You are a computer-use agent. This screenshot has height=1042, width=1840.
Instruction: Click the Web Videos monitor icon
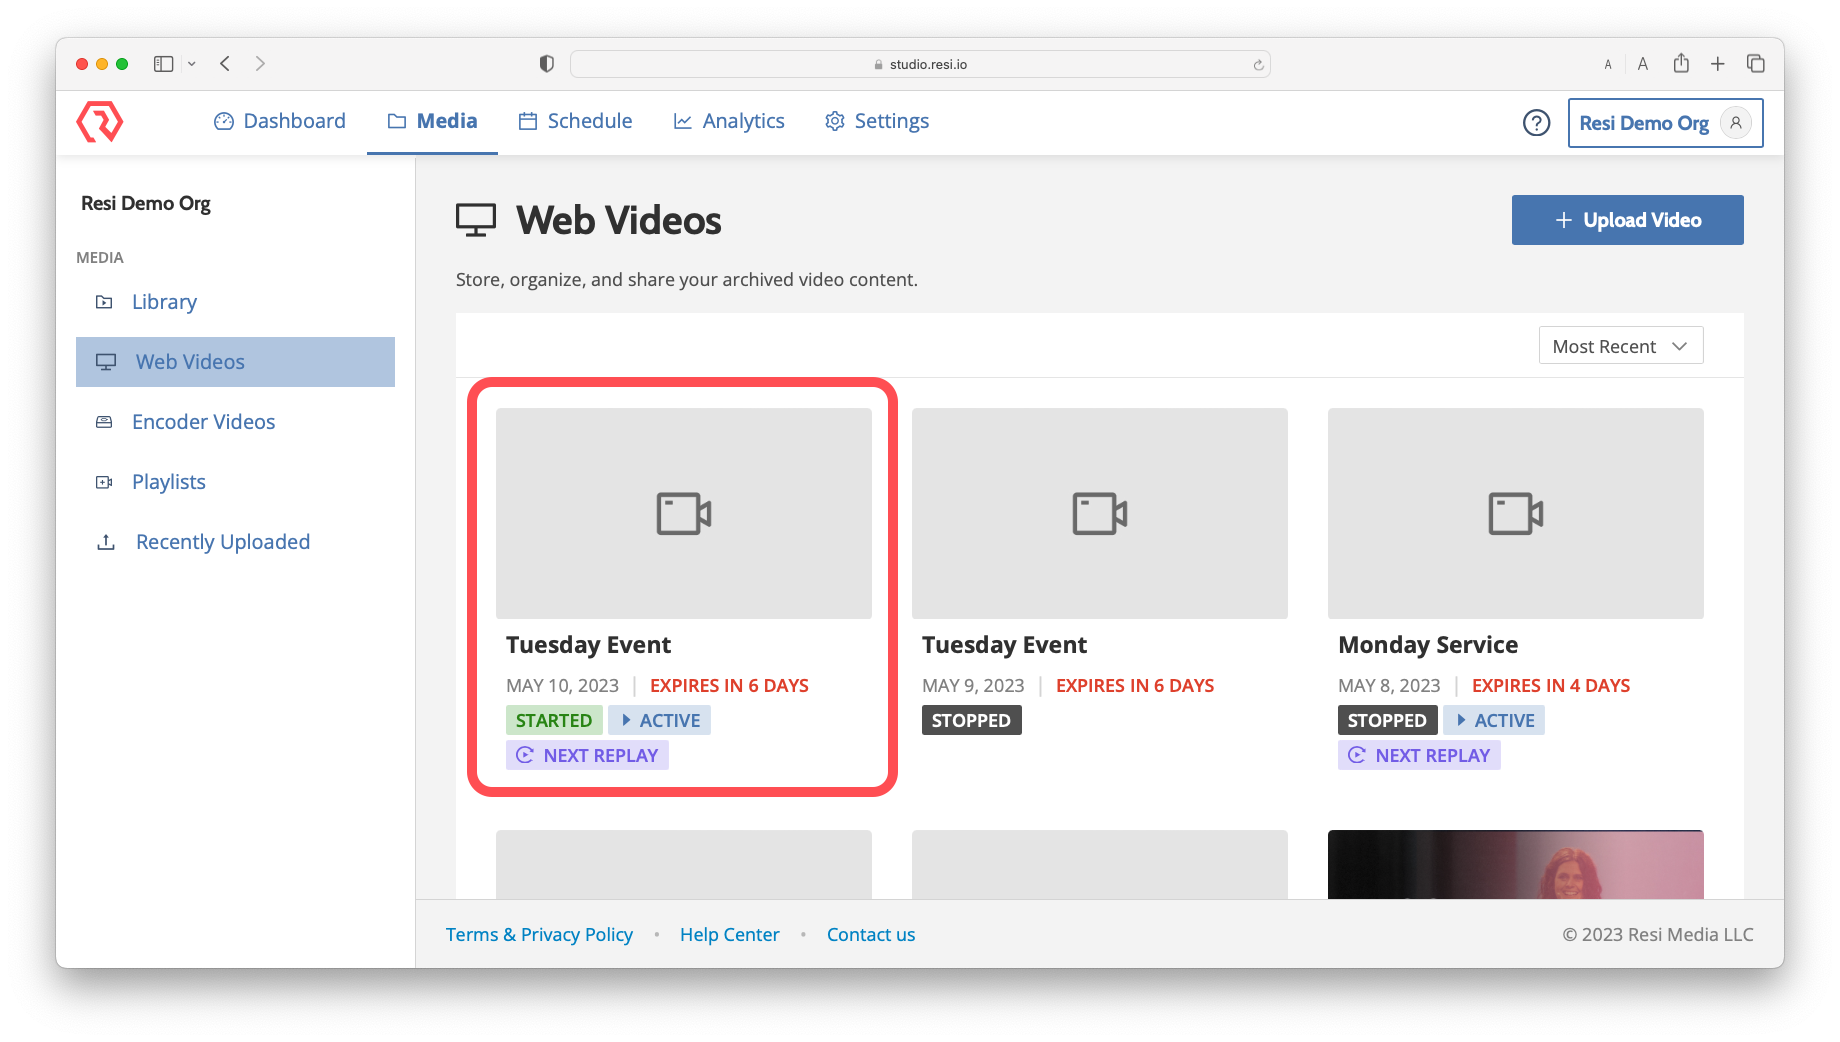coord(105,361)
